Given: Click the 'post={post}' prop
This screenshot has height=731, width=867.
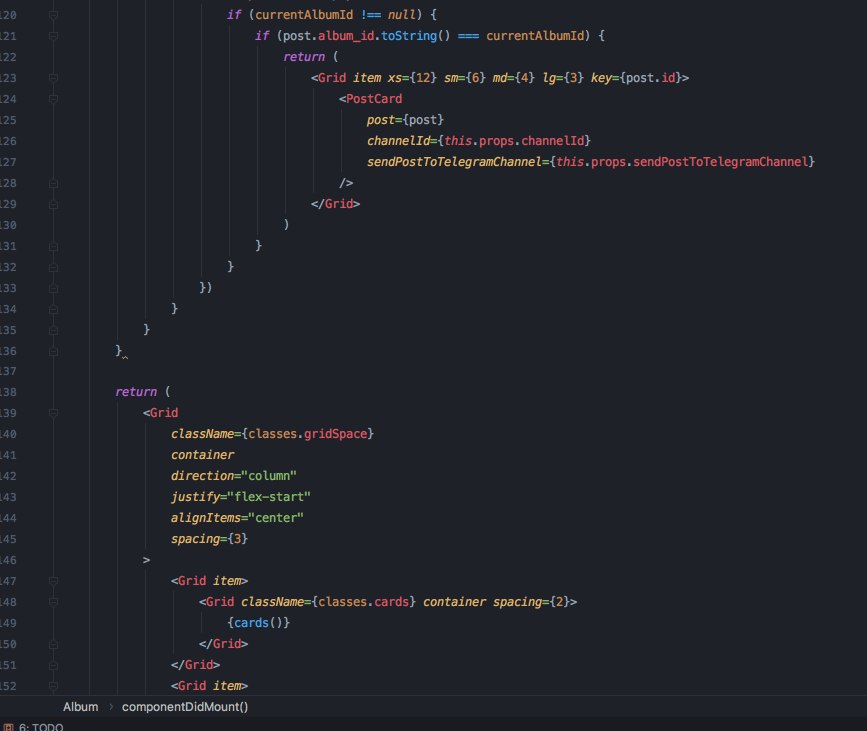Looking at the screenshot, I should tap(405, 120).
